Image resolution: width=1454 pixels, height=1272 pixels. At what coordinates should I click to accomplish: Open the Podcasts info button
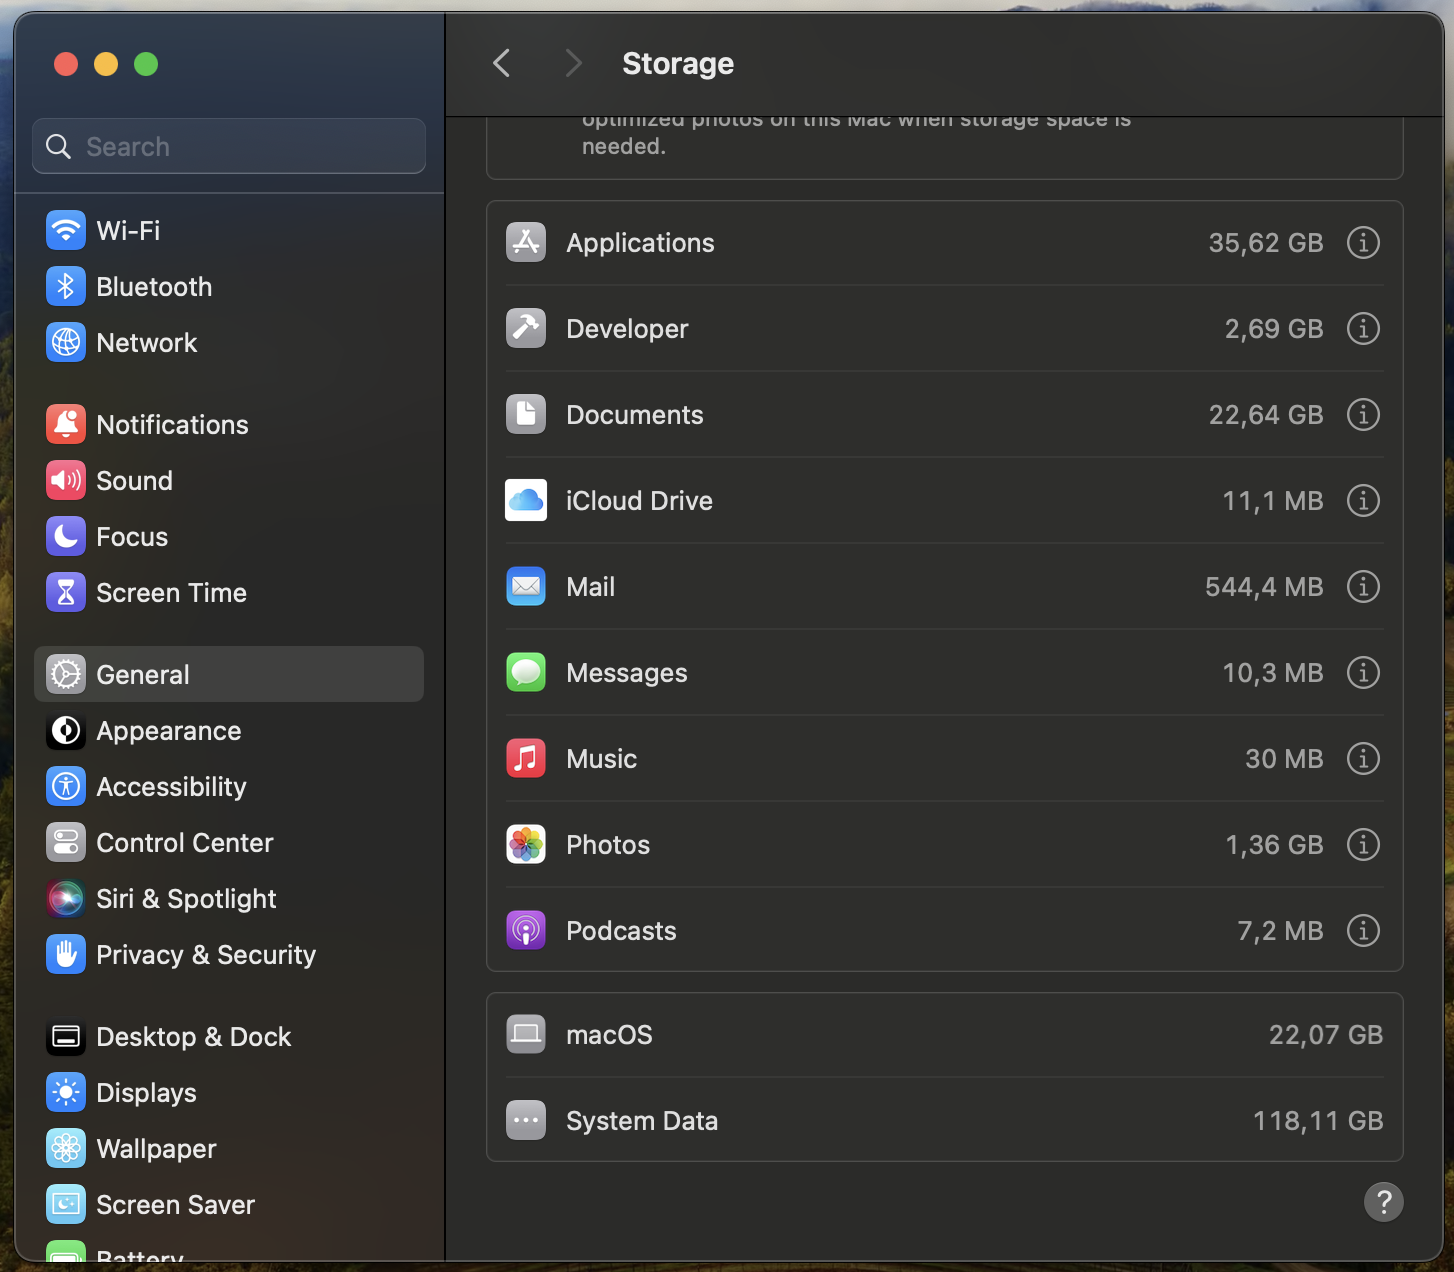1363,930
